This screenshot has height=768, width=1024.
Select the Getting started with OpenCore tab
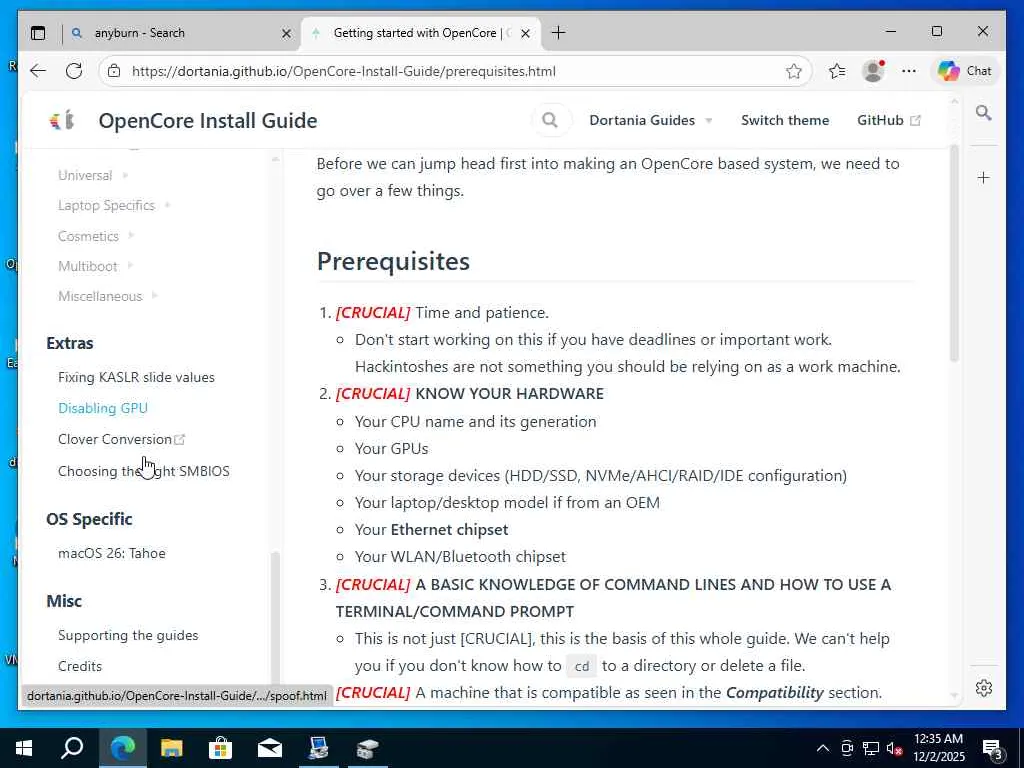click(421, 33)
